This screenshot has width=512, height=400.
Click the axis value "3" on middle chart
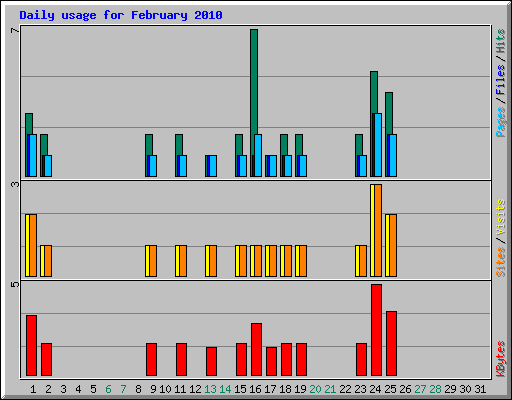click(x=15, y=184)
